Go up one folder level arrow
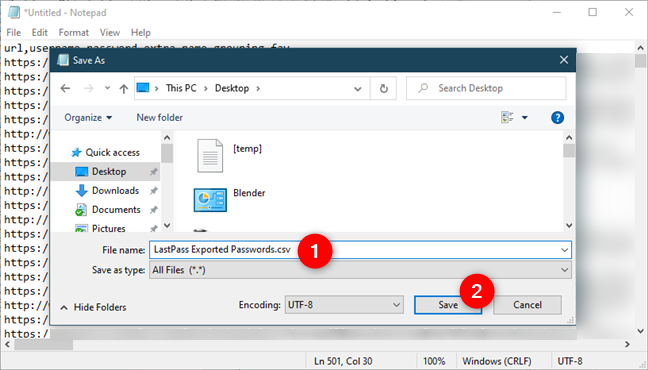This screenshot has width=648, height=370. 124,88
